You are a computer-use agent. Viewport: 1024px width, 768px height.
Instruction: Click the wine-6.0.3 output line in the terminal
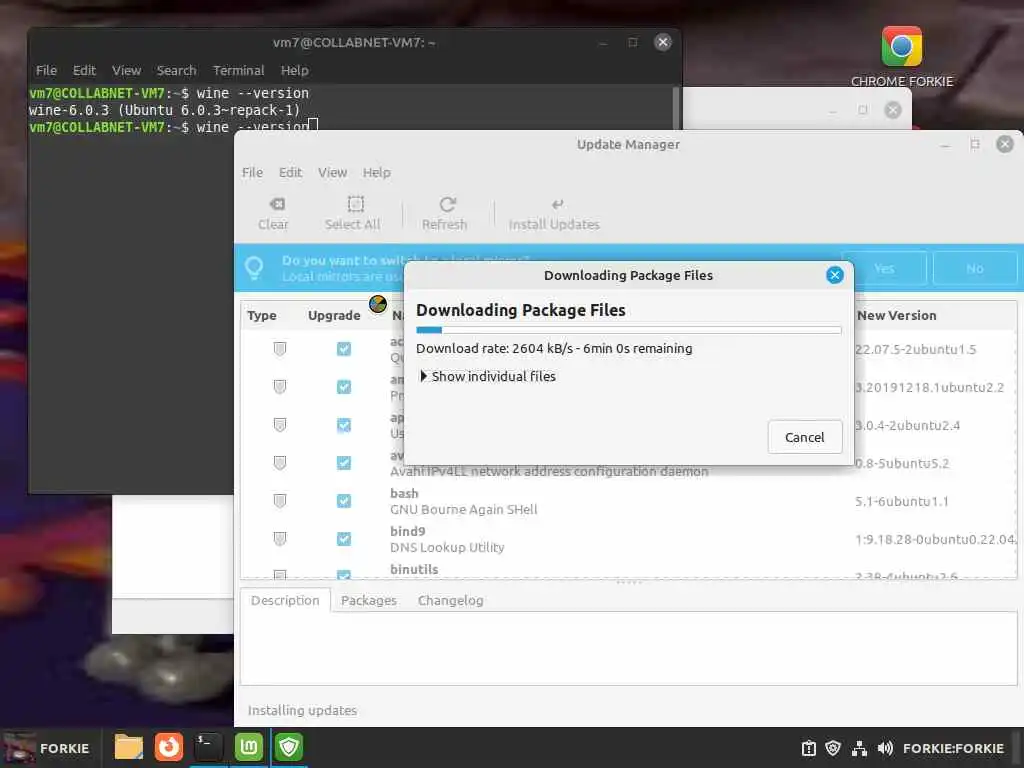[164, 110]
